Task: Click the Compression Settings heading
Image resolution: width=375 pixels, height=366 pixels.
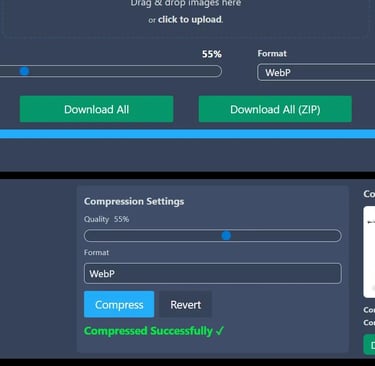Action: (x=134, y=201)
